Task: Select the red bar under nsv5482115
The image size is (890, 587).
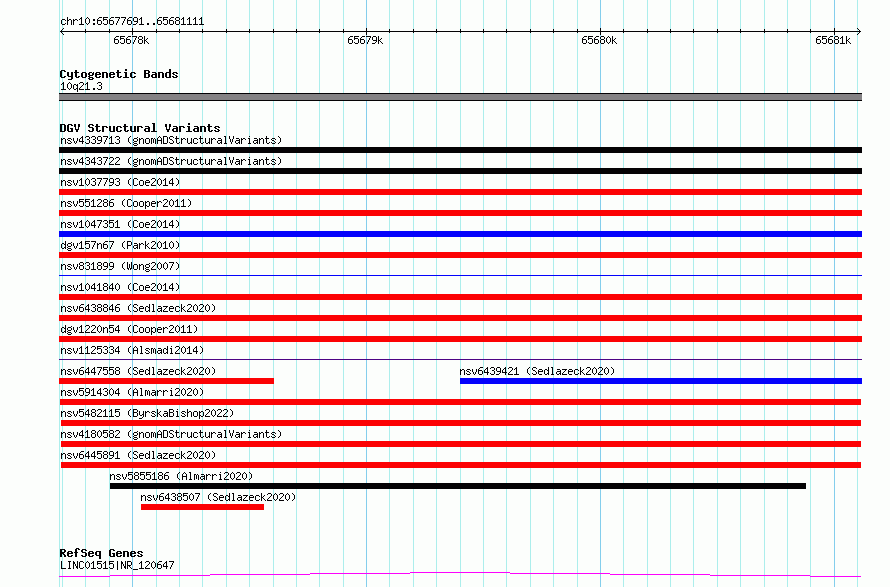Action: 461,424
